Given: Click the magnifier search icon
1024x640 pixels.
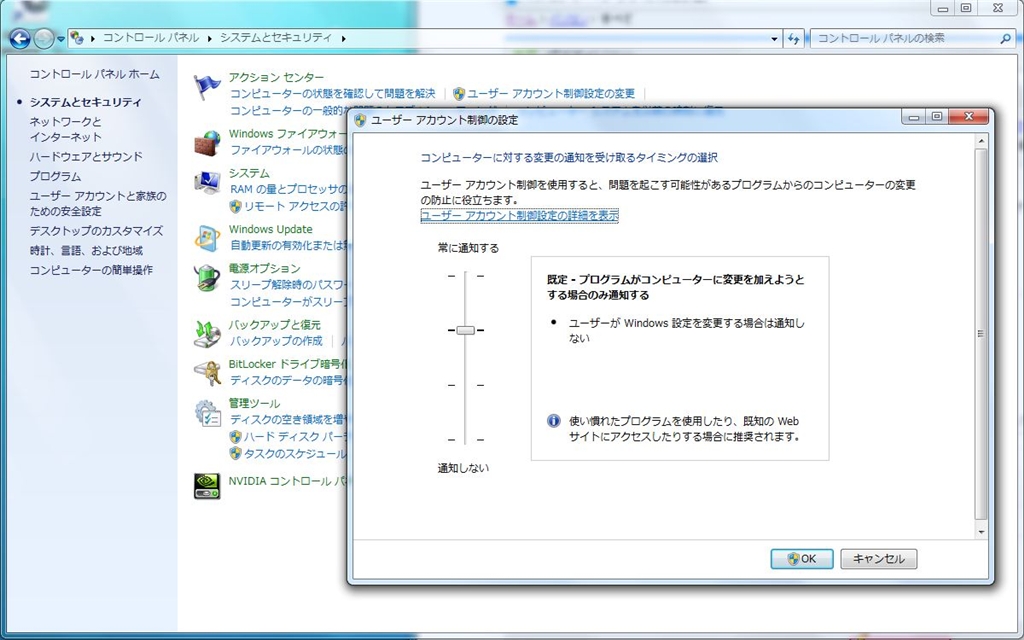Looking at the screenshot, I should point(1005,39).
